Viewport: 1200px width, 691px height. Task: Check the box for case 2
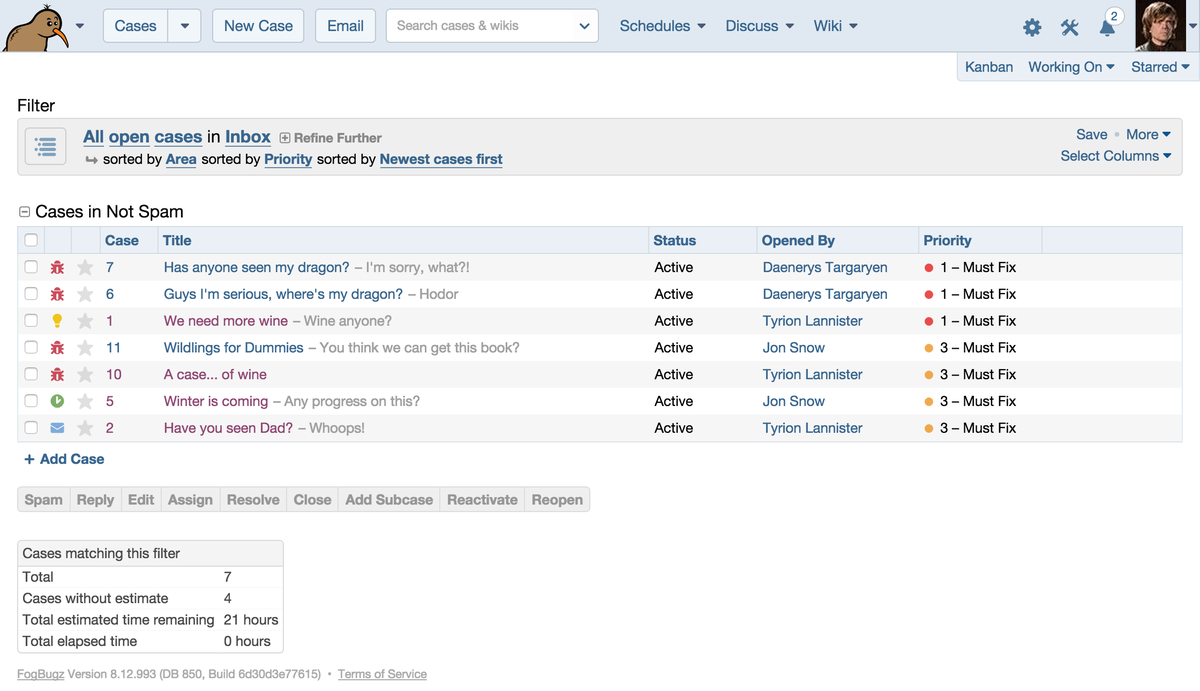point(31,428)
